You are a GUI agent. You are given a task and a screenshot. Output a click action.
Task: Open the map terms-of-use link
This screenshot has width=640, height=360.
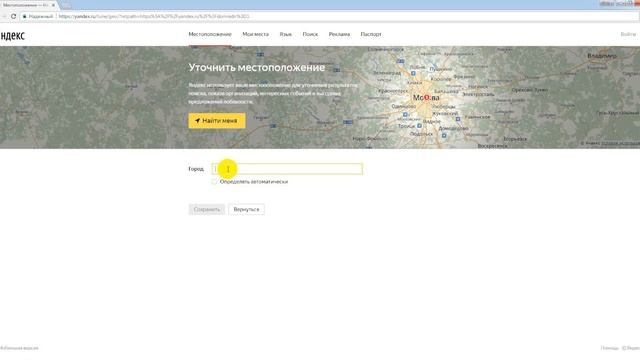[x=620, y=143]
